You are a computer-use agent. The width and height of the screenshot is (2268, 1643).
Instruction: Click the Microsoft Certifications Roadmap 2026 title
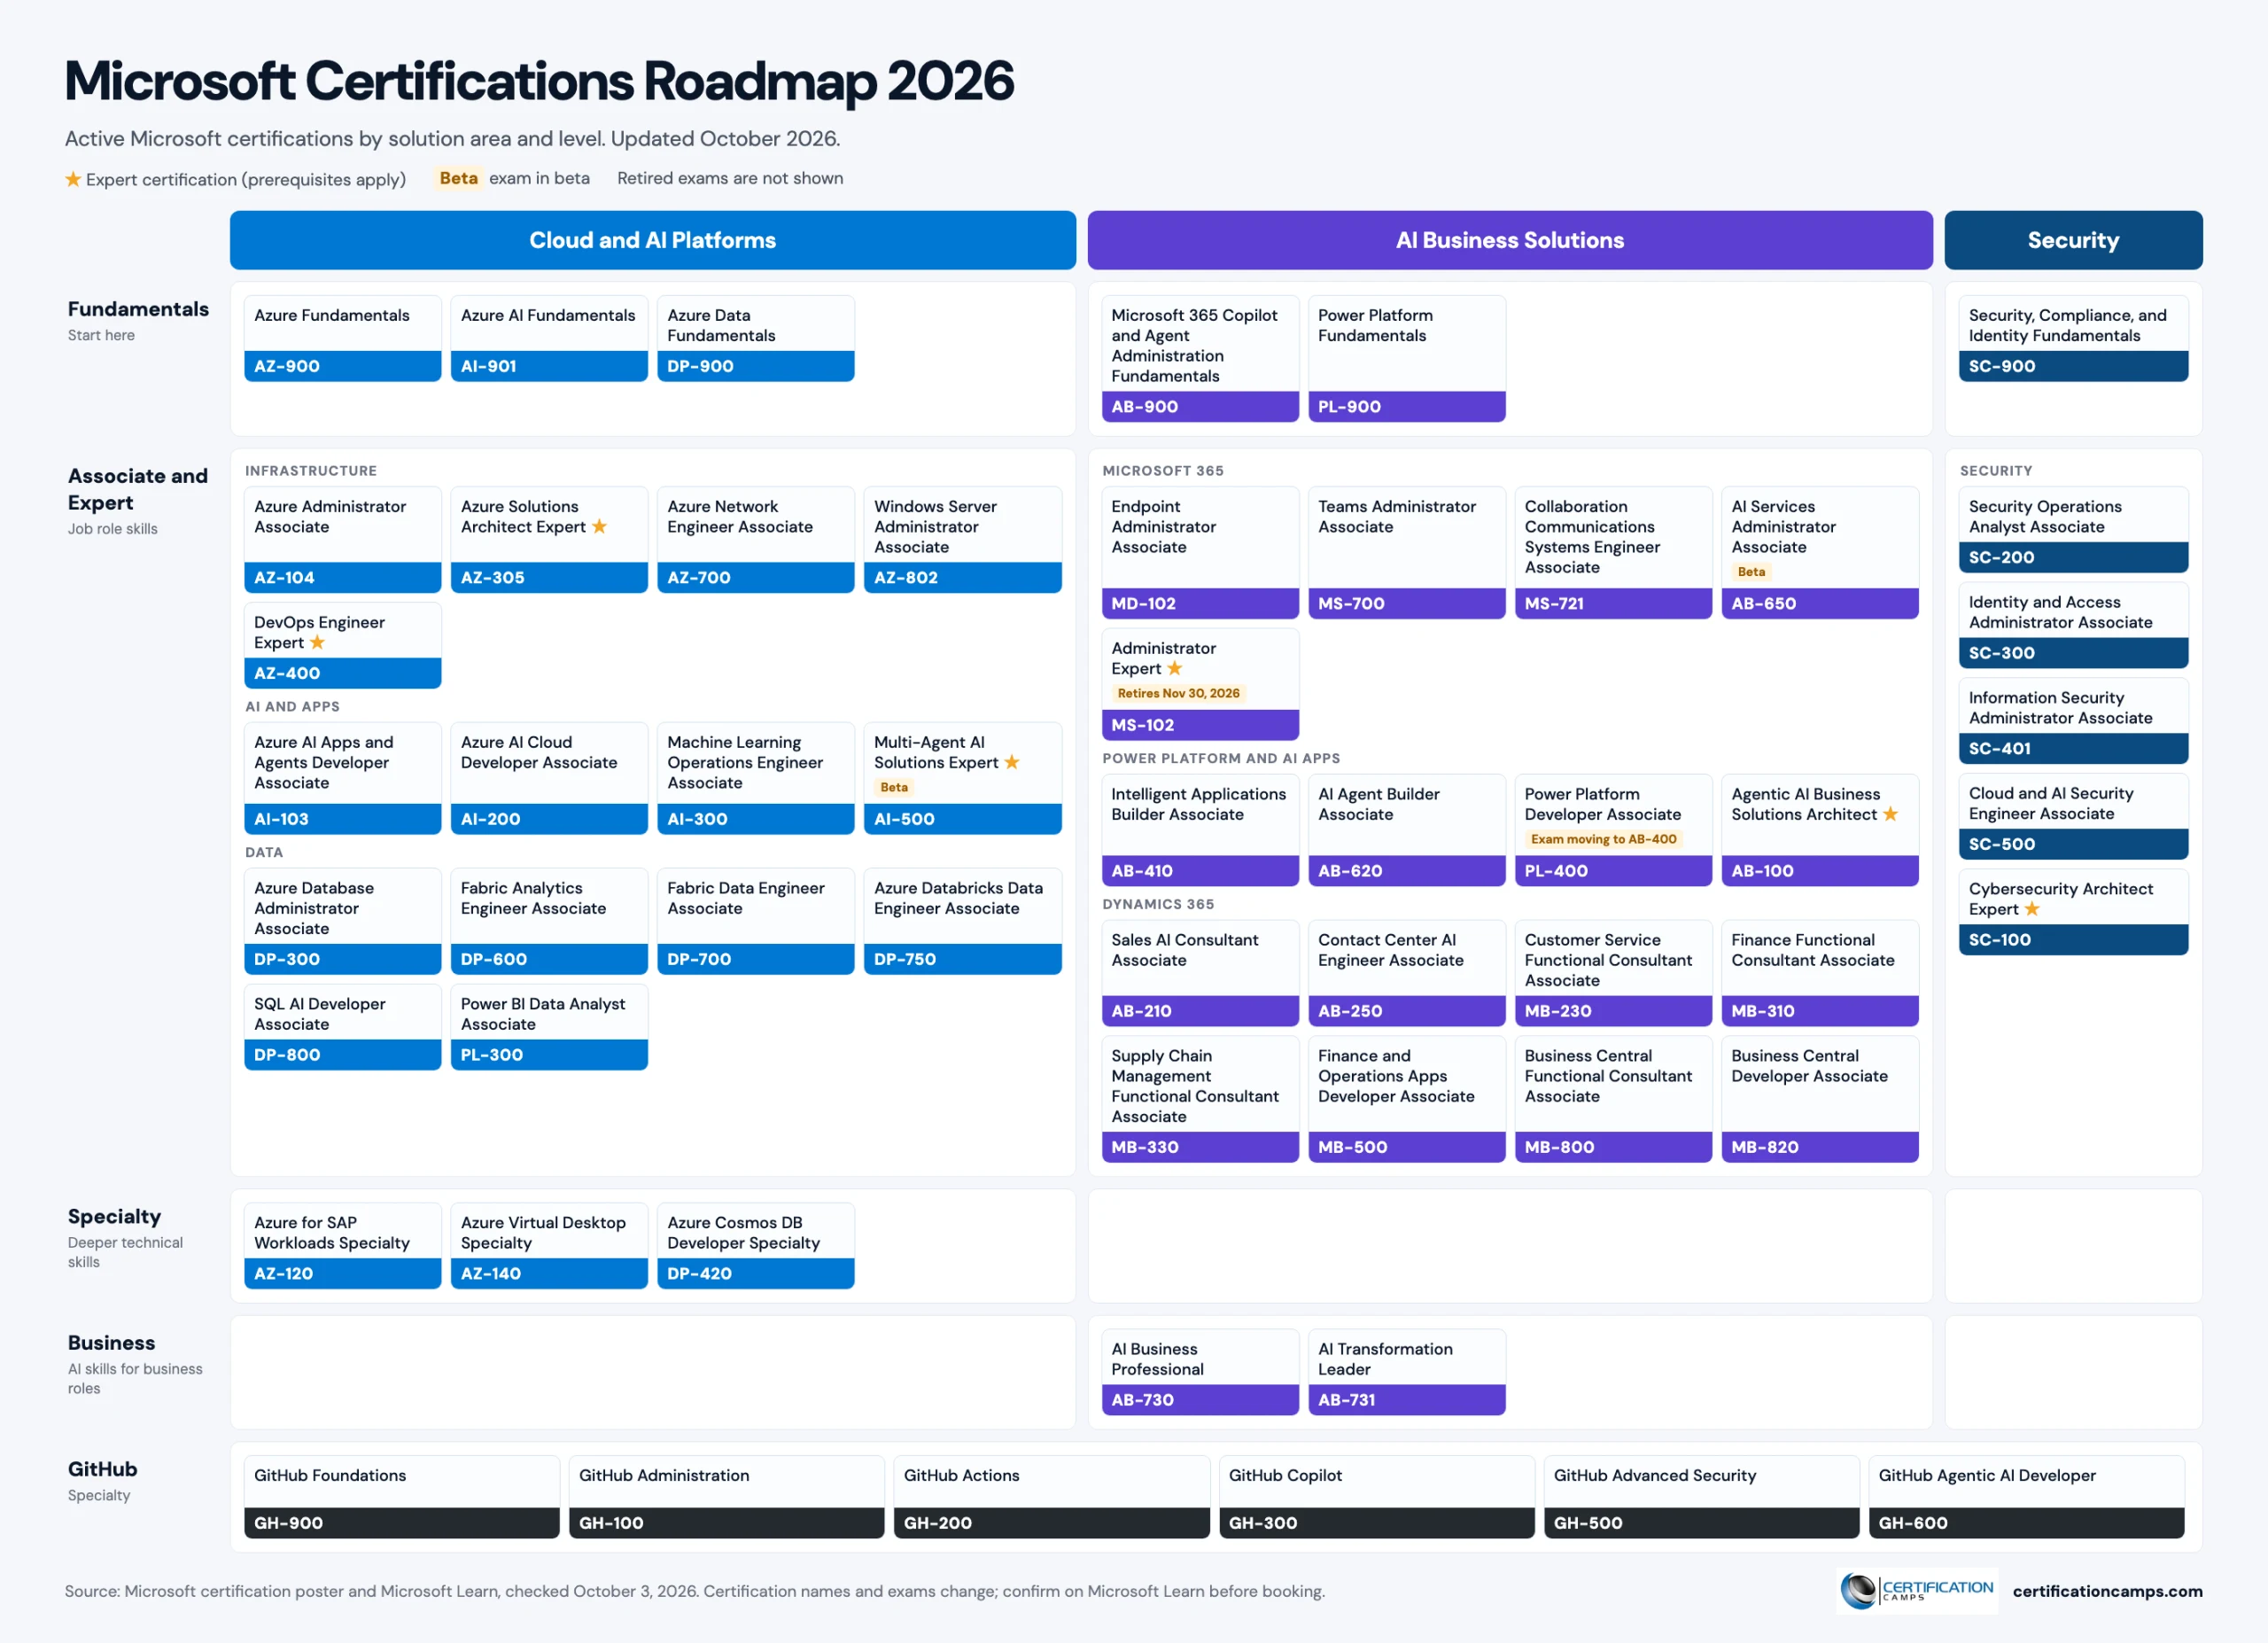point(540,81)
